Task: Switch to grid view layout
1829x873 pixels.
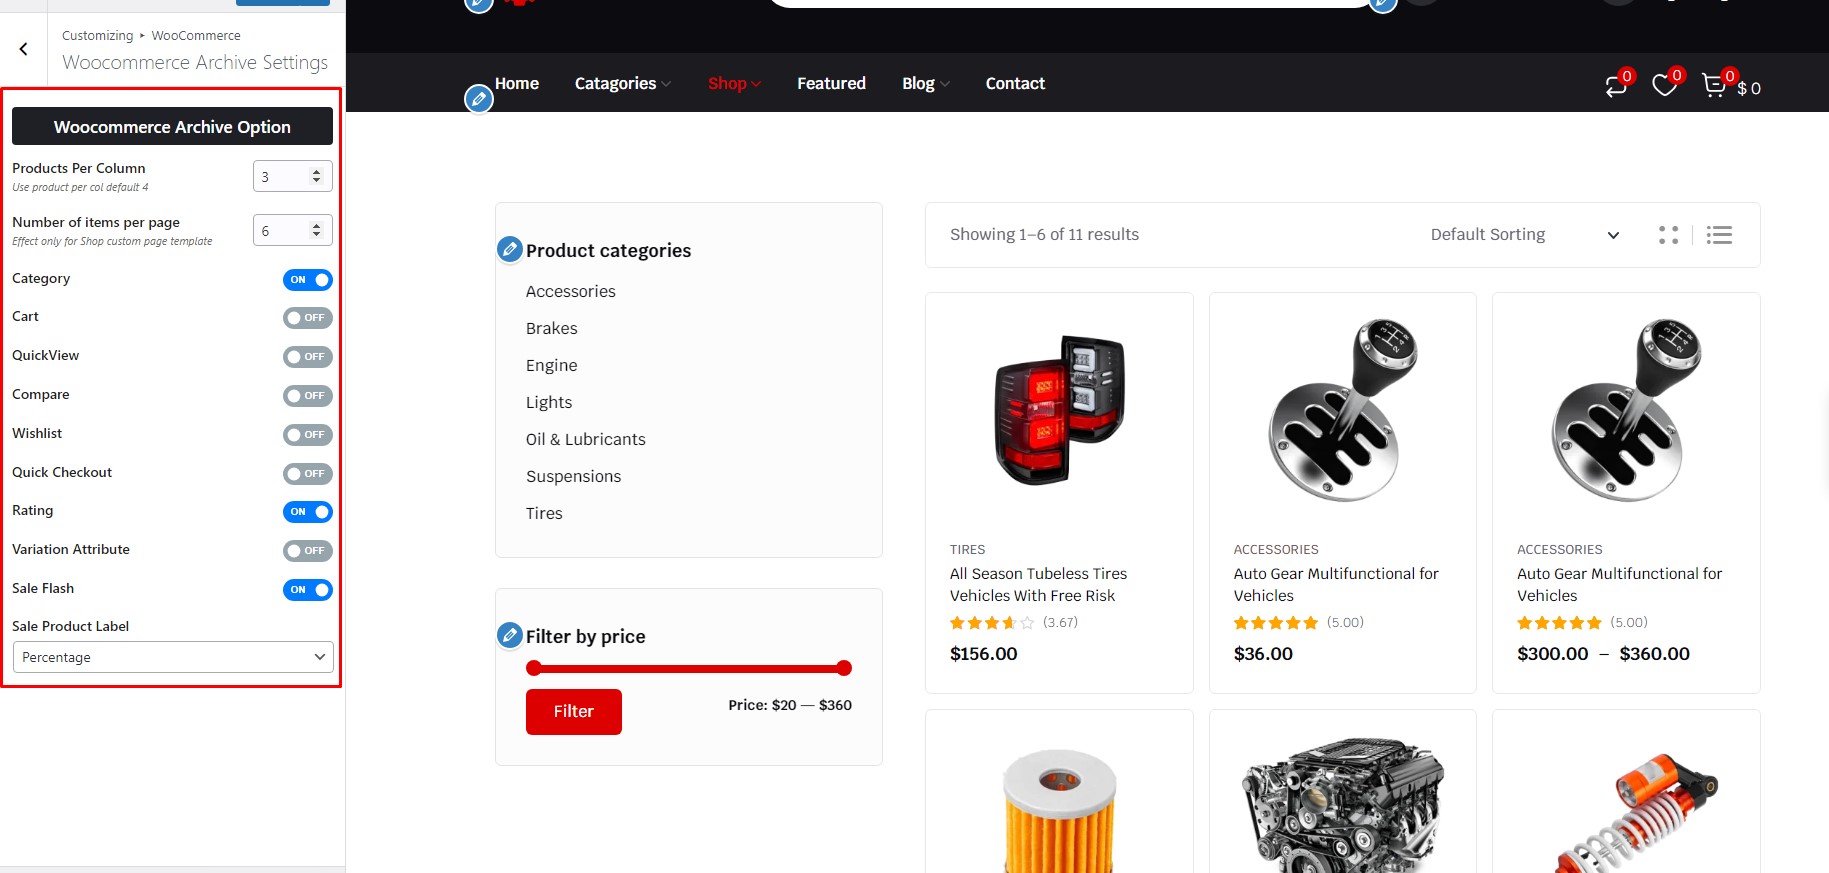Action: click(x=1668, y=235)
